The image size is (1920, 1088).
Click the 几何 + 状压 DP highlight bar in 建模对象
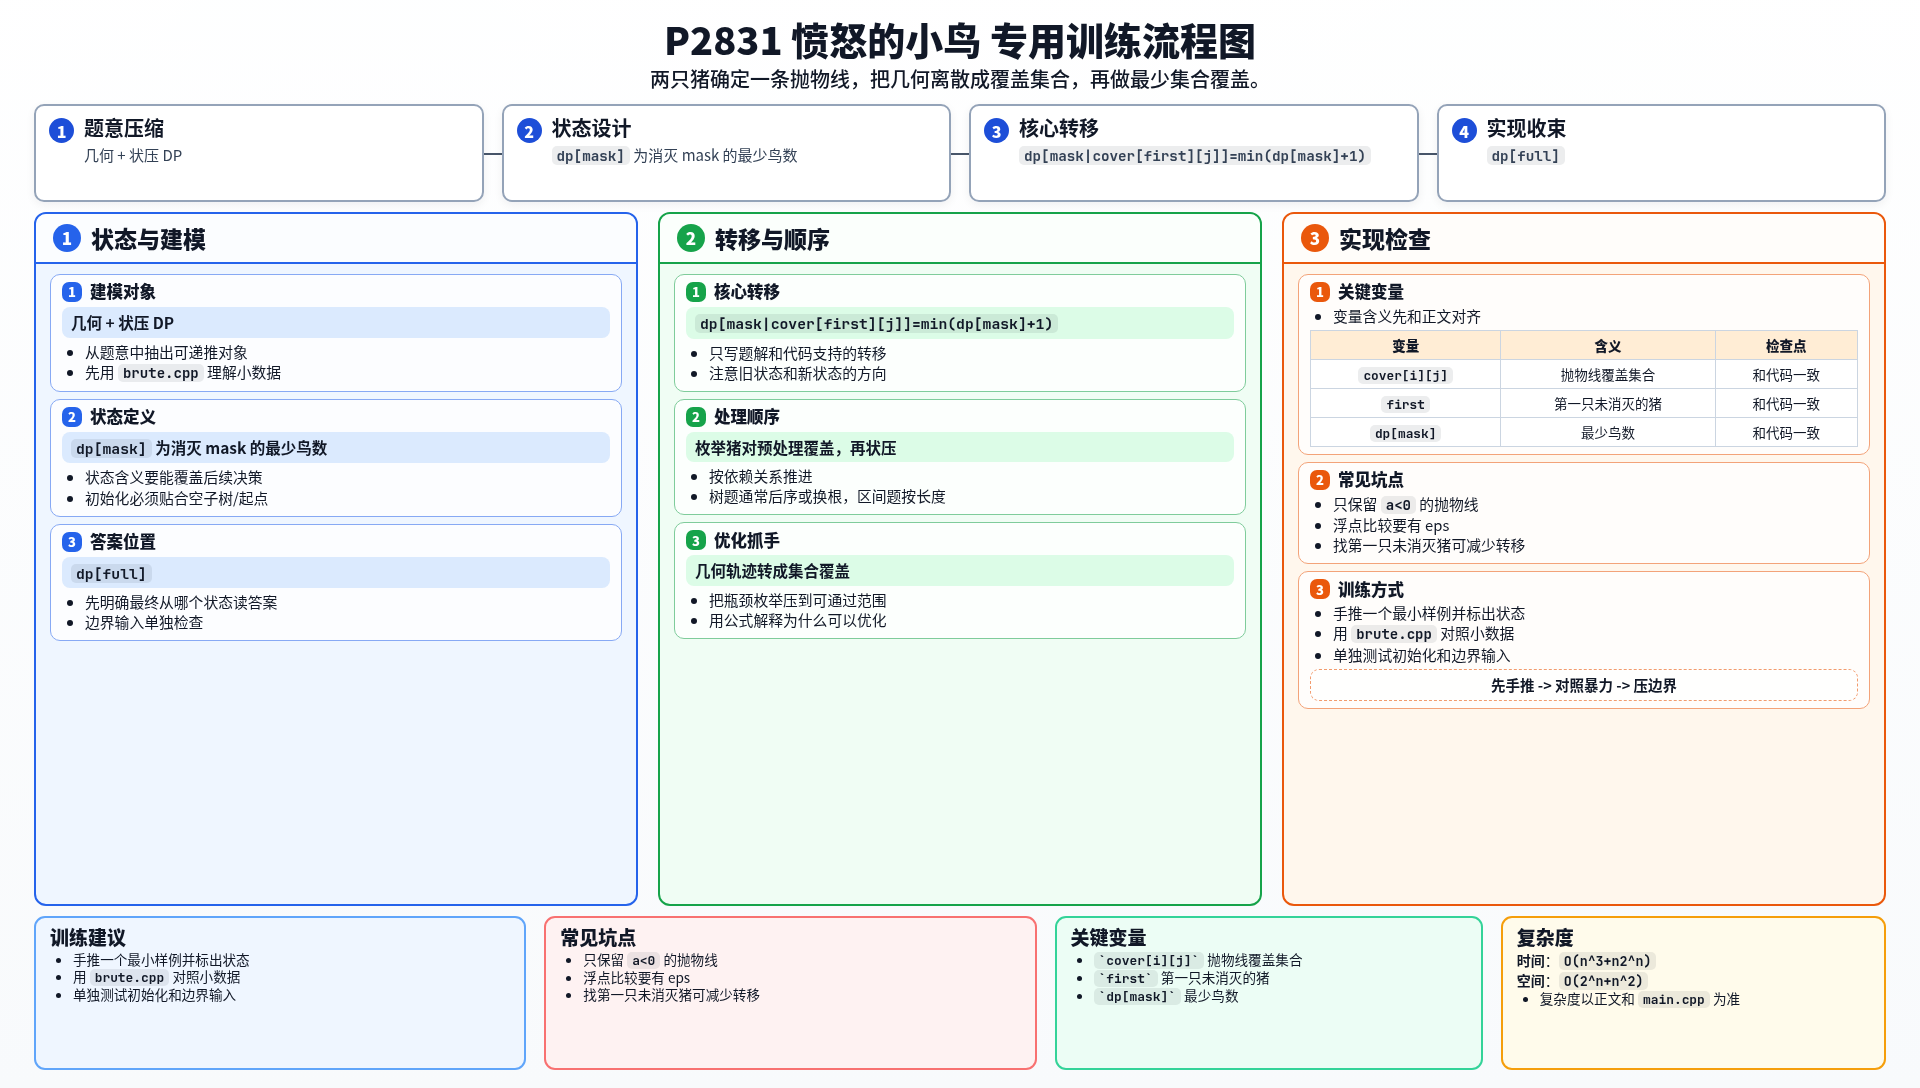(336, 323)
